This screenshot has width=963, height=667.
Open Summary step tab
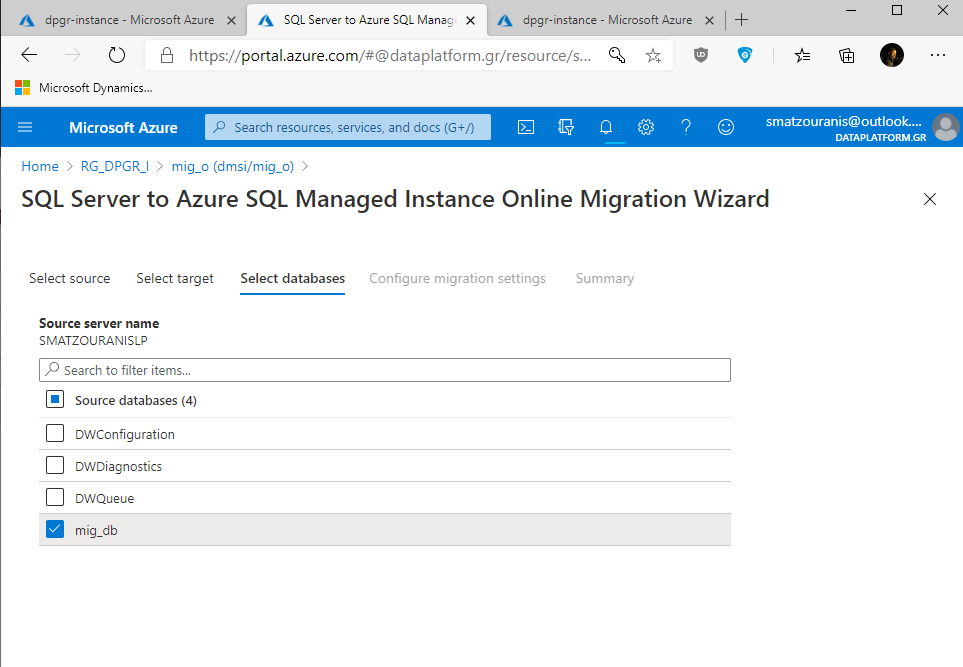[605, 278]
